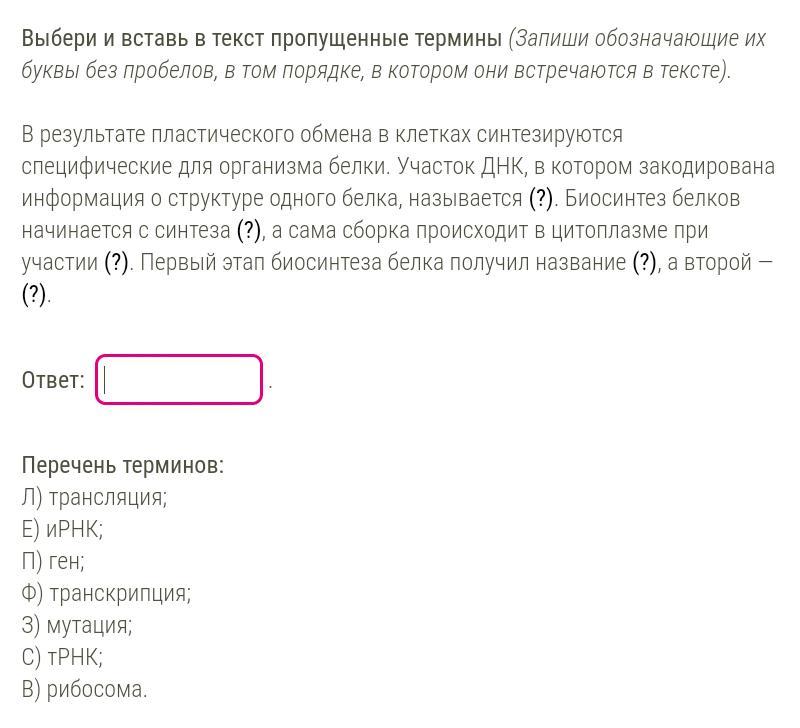Select the term Л) трансляция

tap(94, 497)
